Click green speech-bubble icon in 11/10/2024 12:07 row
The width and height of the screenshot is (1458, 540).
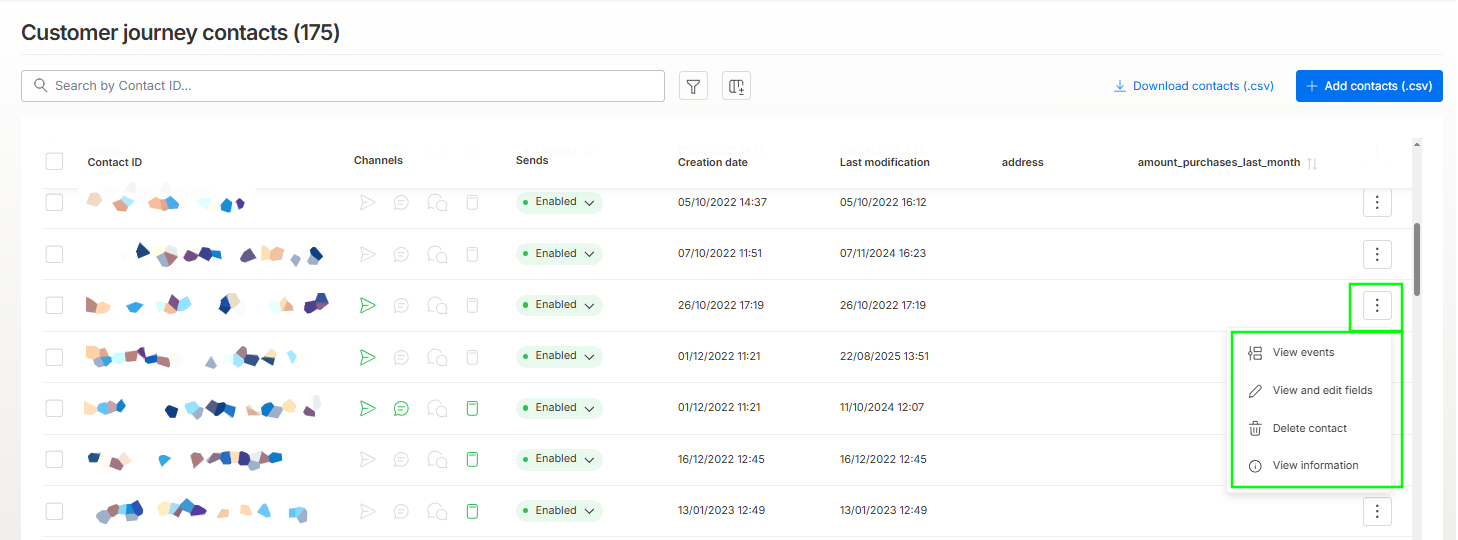pos(401,408)
